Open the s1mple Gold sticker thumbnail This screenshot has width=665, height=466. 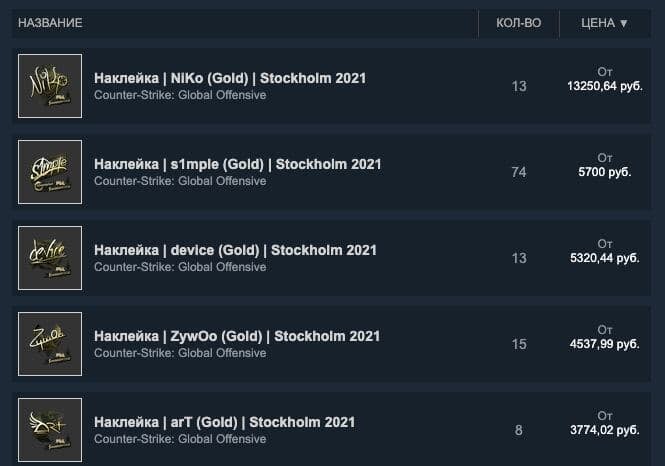[x=50, y=172]
